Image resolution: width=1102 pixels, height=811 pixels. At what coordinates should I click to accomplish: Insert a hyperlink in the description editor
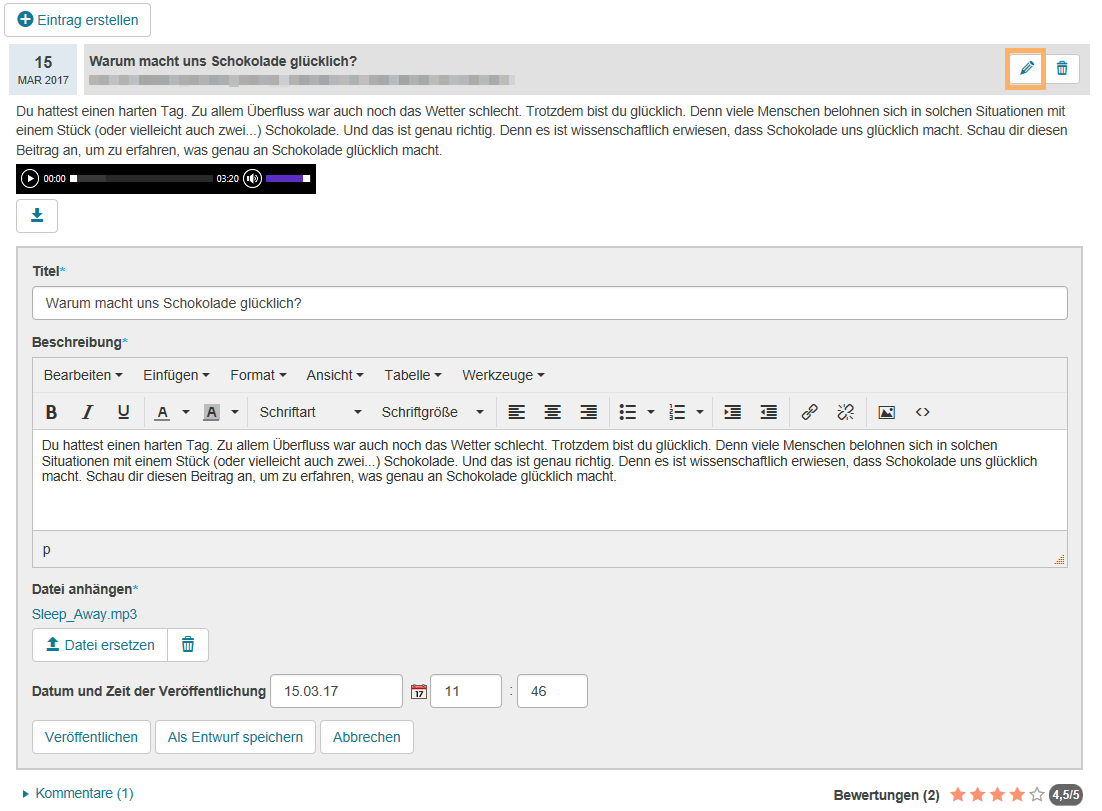coord(808,411)
